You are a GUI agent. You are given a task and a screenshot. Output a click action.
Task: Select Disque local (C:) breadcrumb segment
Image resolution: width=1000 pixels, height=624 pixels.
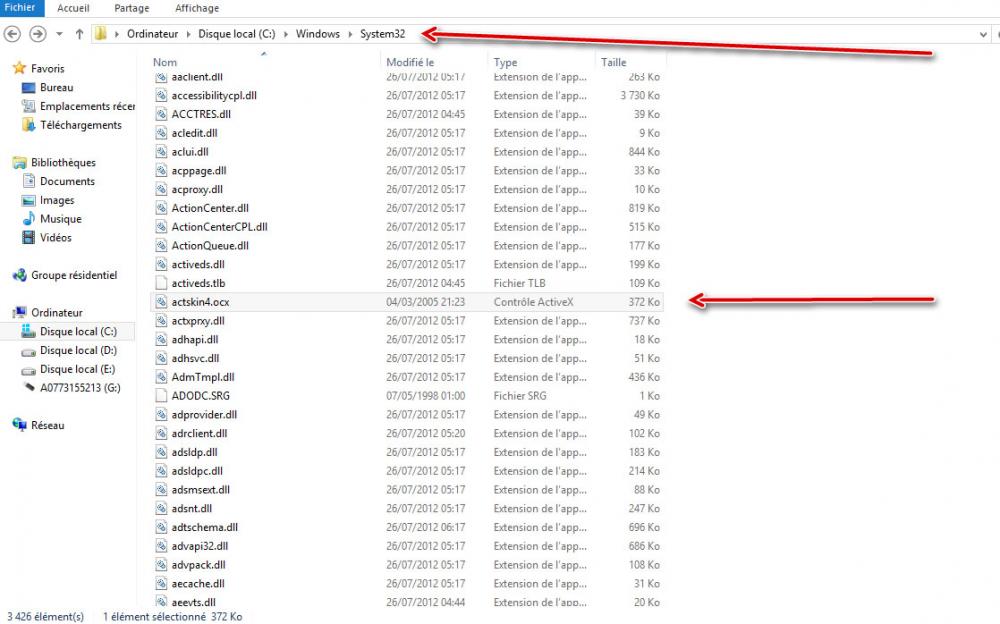[x=237, y=34]
